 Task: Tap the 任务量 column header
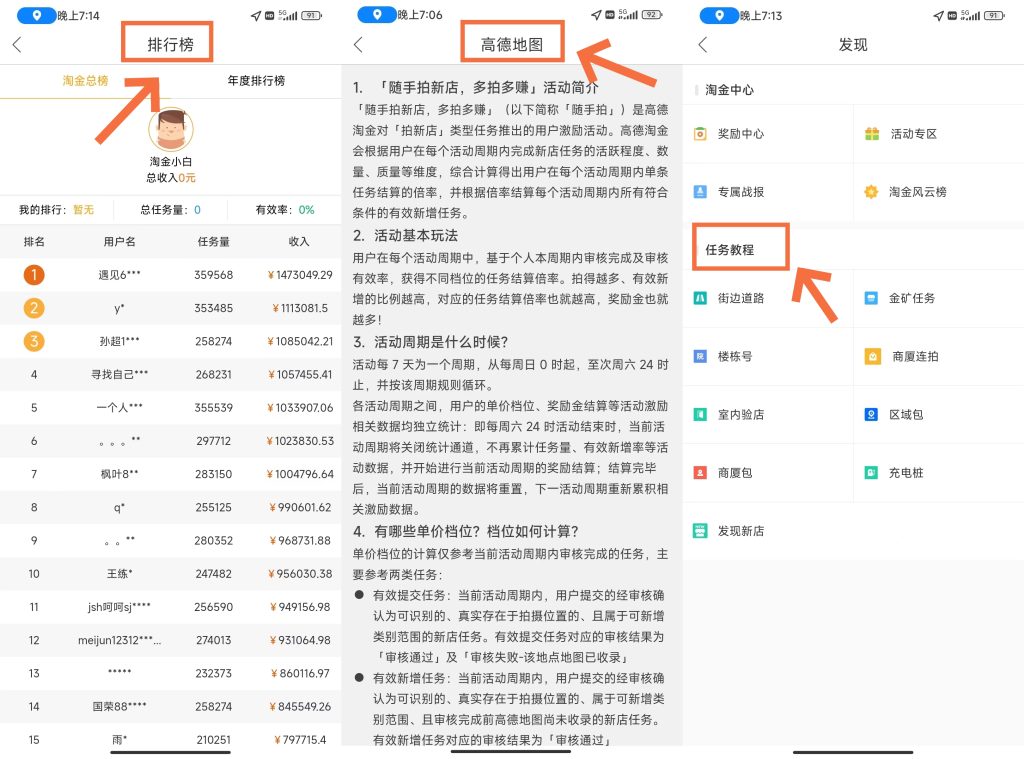[214, 242]
